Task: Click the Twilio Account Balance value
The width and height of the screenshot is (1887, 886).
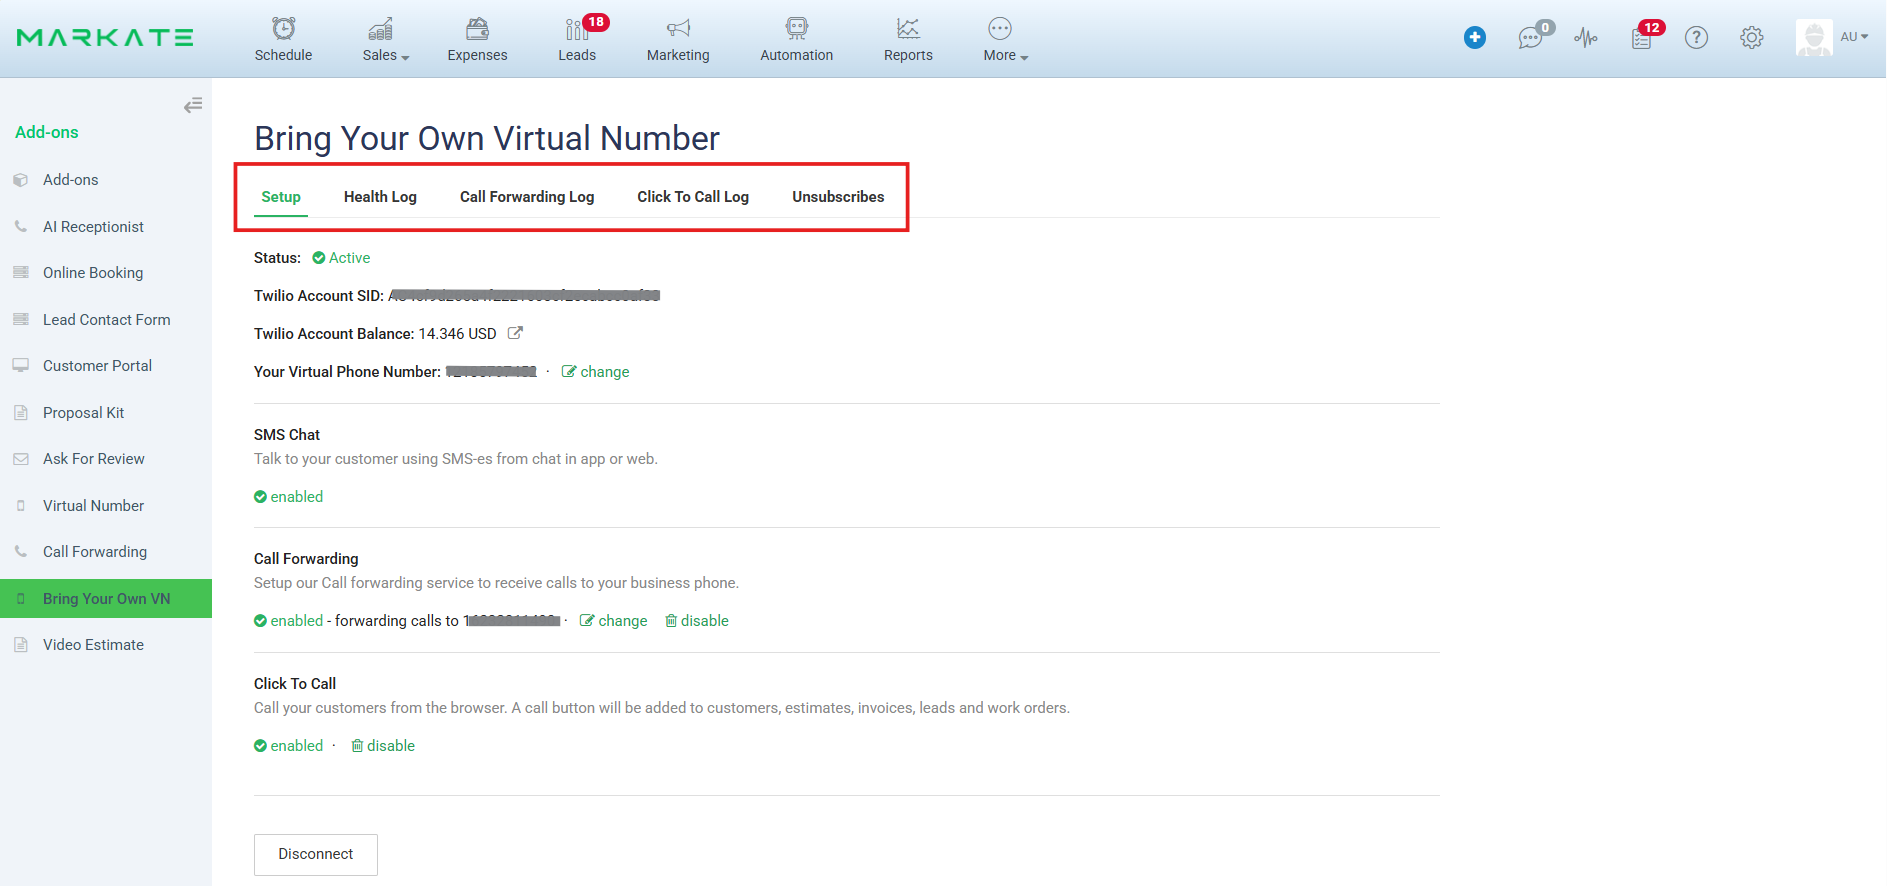Action: (x=457, y=334)
